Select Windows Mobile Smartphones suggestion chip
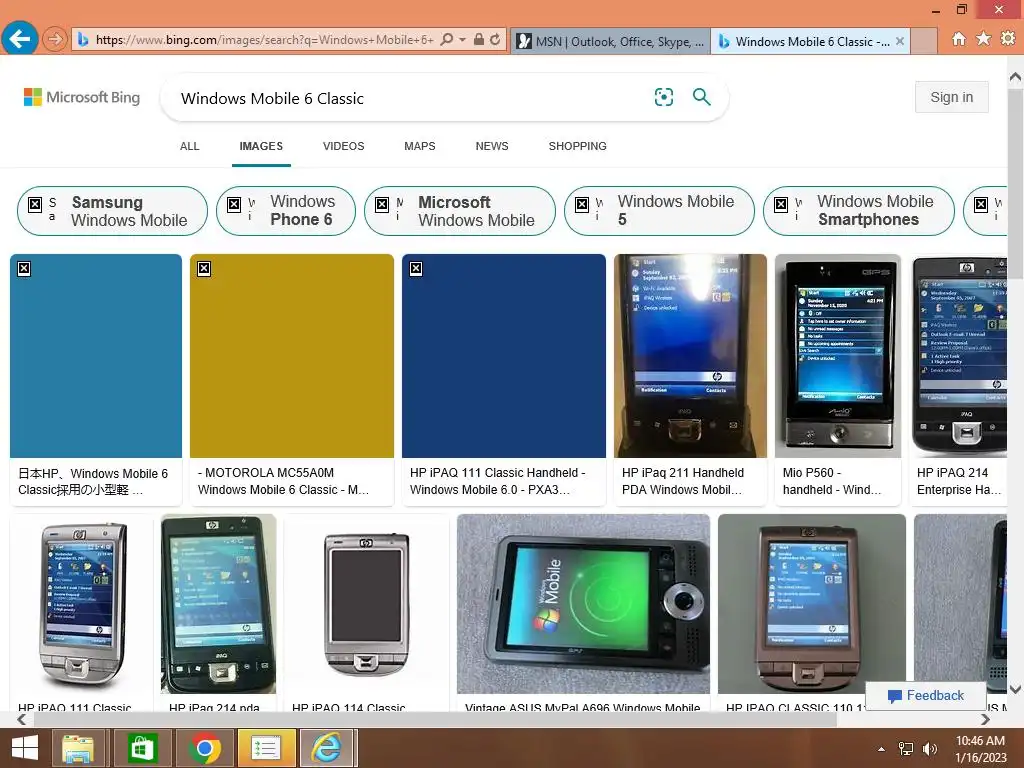Viewport: 1024px width, 768px height. (x=859, y=211)
